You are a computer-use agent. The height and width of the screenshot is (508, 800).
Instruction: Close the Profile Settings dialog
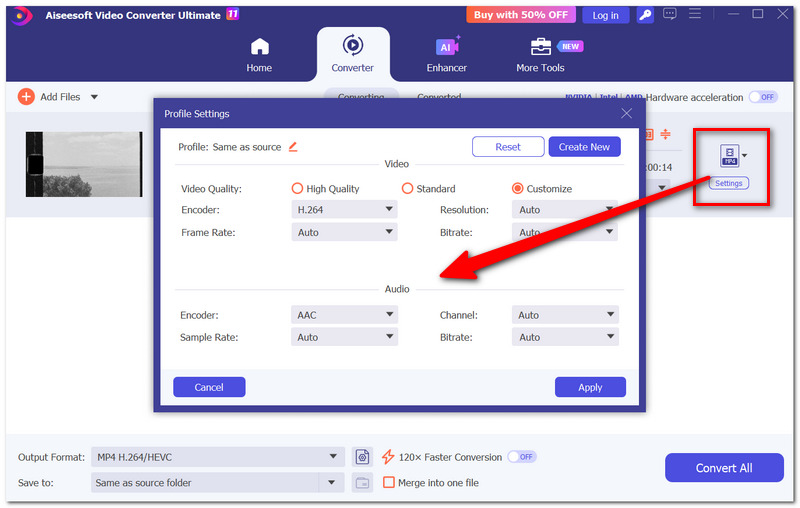627,113
